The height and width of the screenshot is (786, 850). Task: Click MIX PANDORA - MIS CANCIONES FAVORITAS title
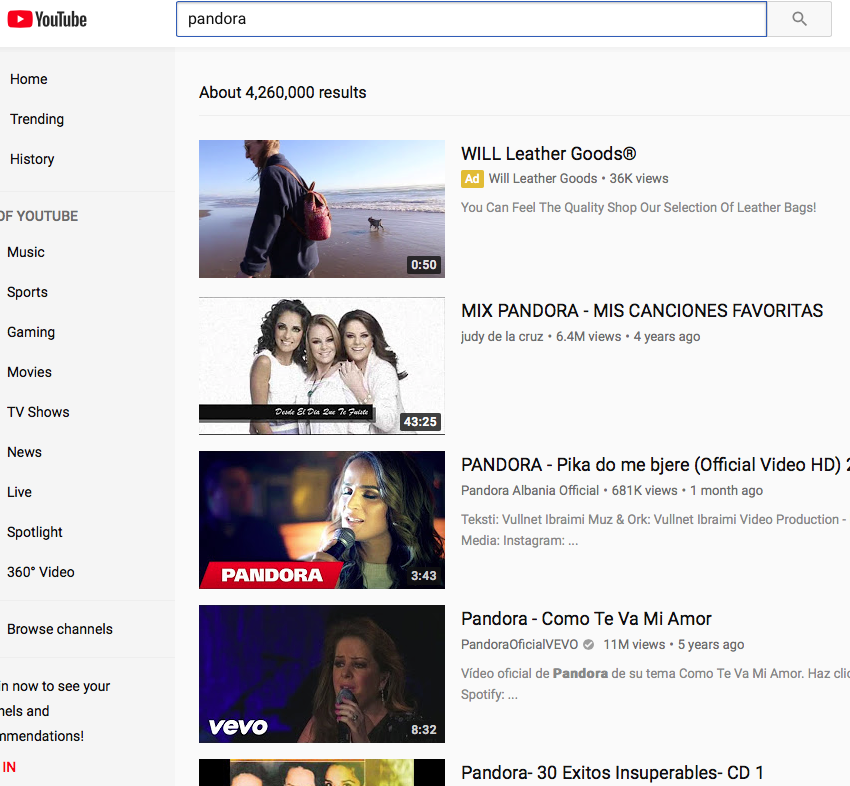click(642, 311)
